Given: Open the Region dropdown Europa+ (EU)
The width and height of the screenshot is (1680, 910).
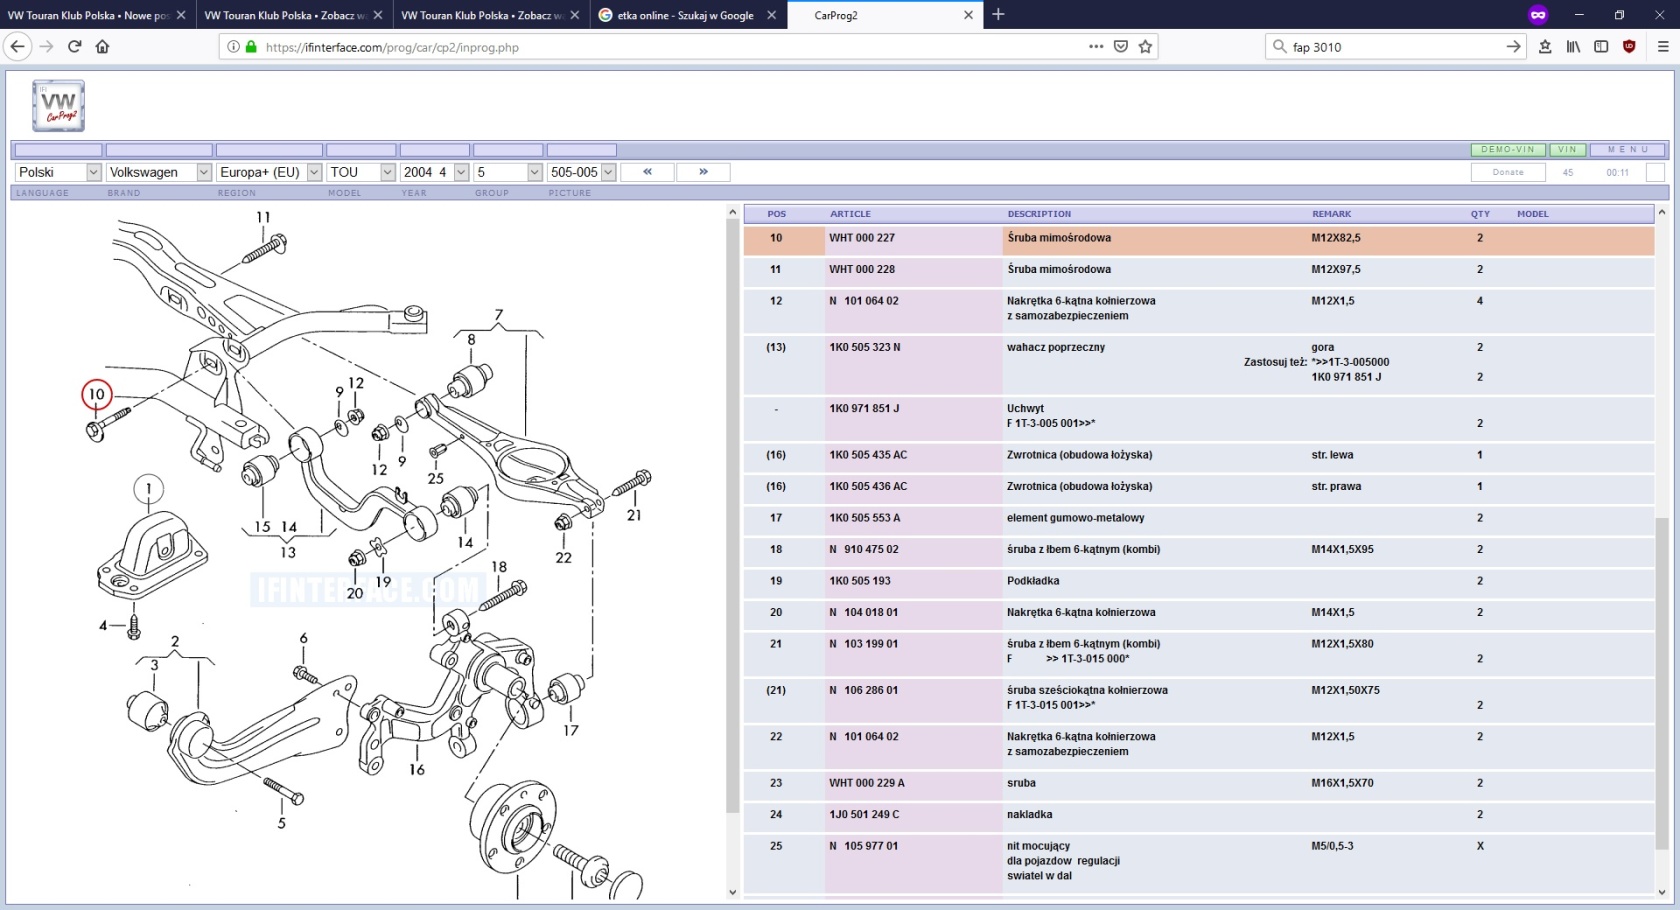Looking at the screenshot, I should [269, 172].
